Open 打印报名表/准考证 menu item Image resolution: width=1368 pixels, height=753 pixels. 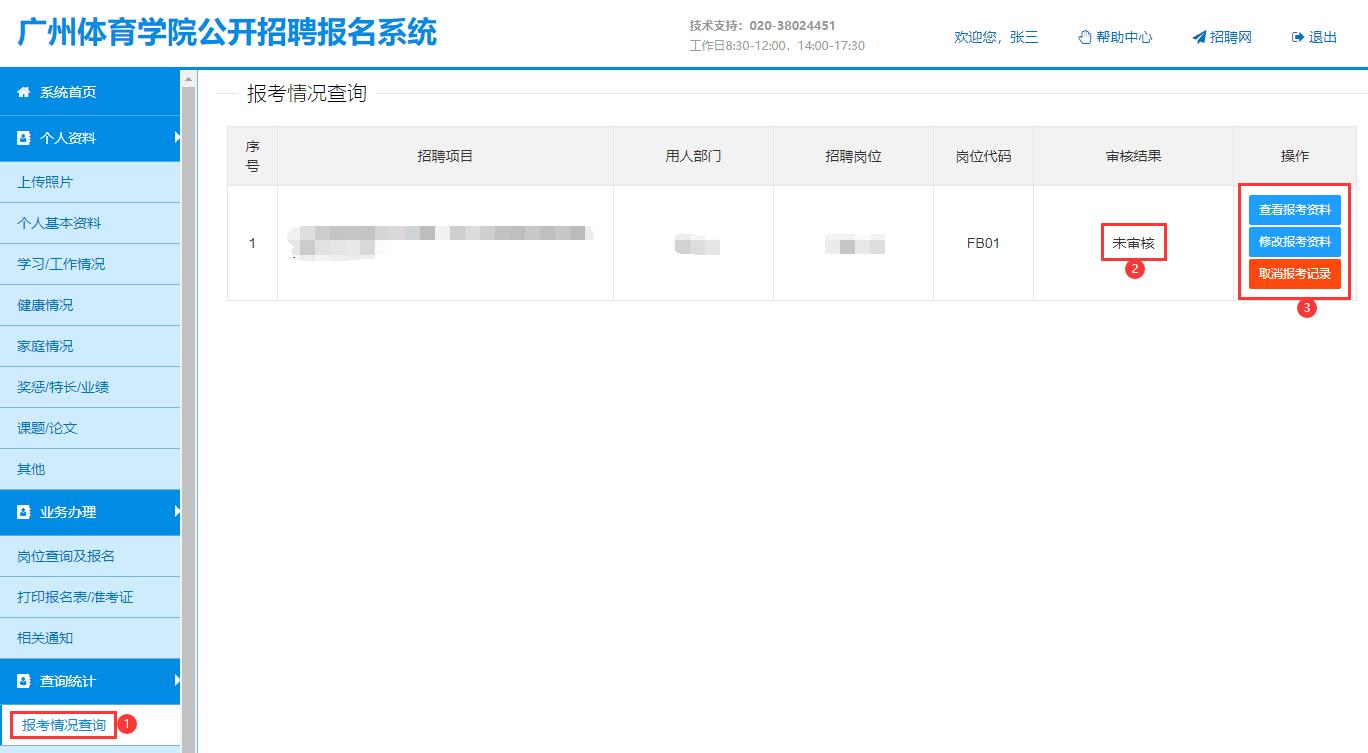[x=75, y=597]
